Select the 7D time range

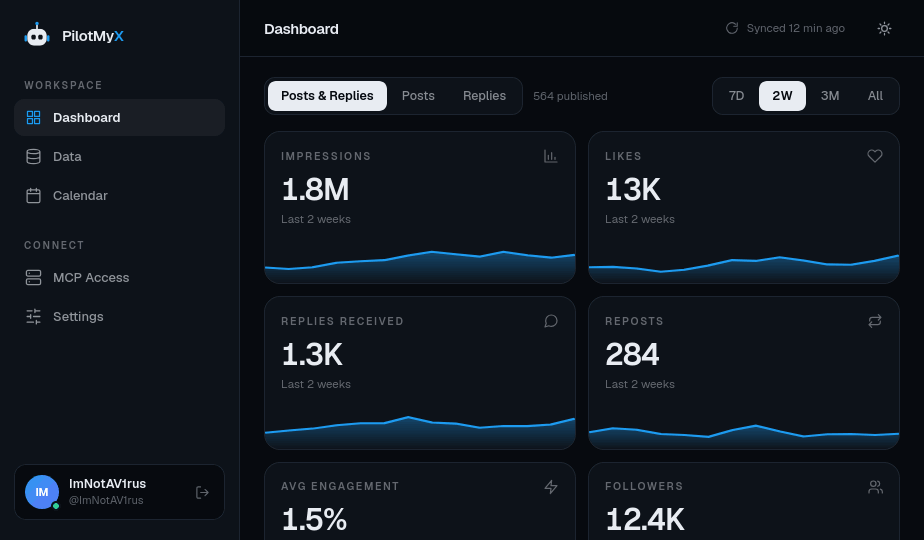coord(736,96)
